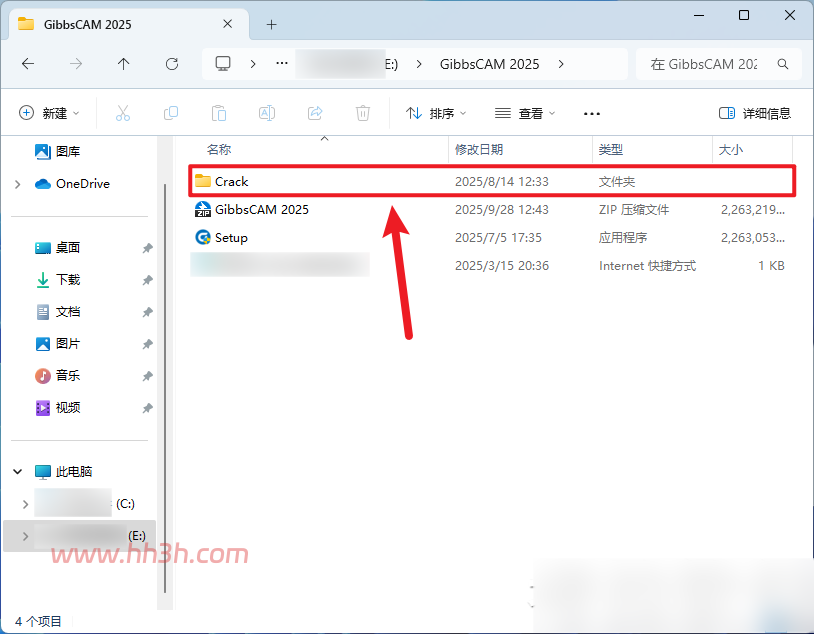Click the Cut scissors icon

(123, 113)
